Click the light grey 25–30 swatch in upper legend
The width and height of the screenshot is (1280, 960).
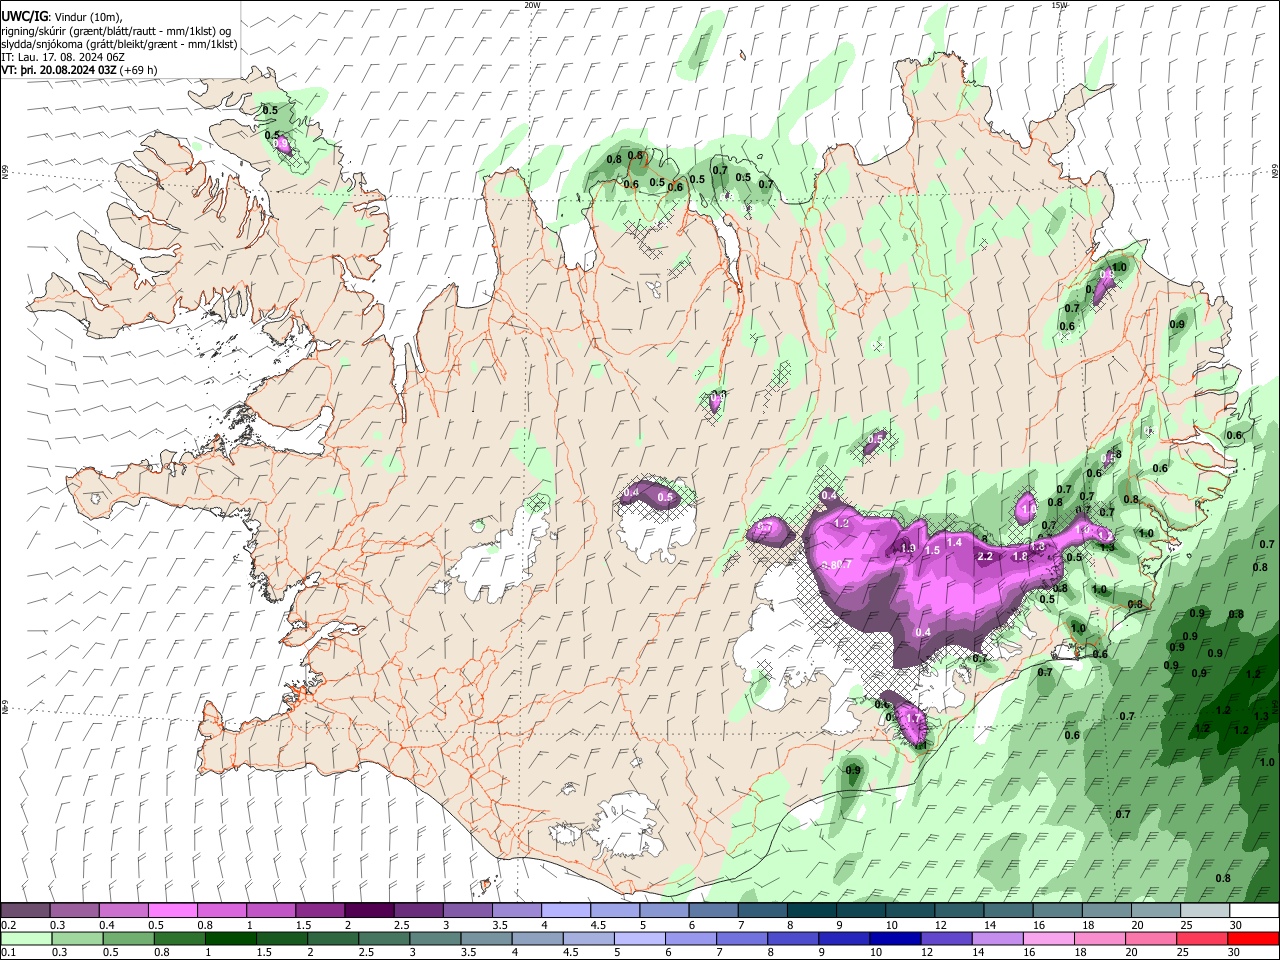(1204, 910)
